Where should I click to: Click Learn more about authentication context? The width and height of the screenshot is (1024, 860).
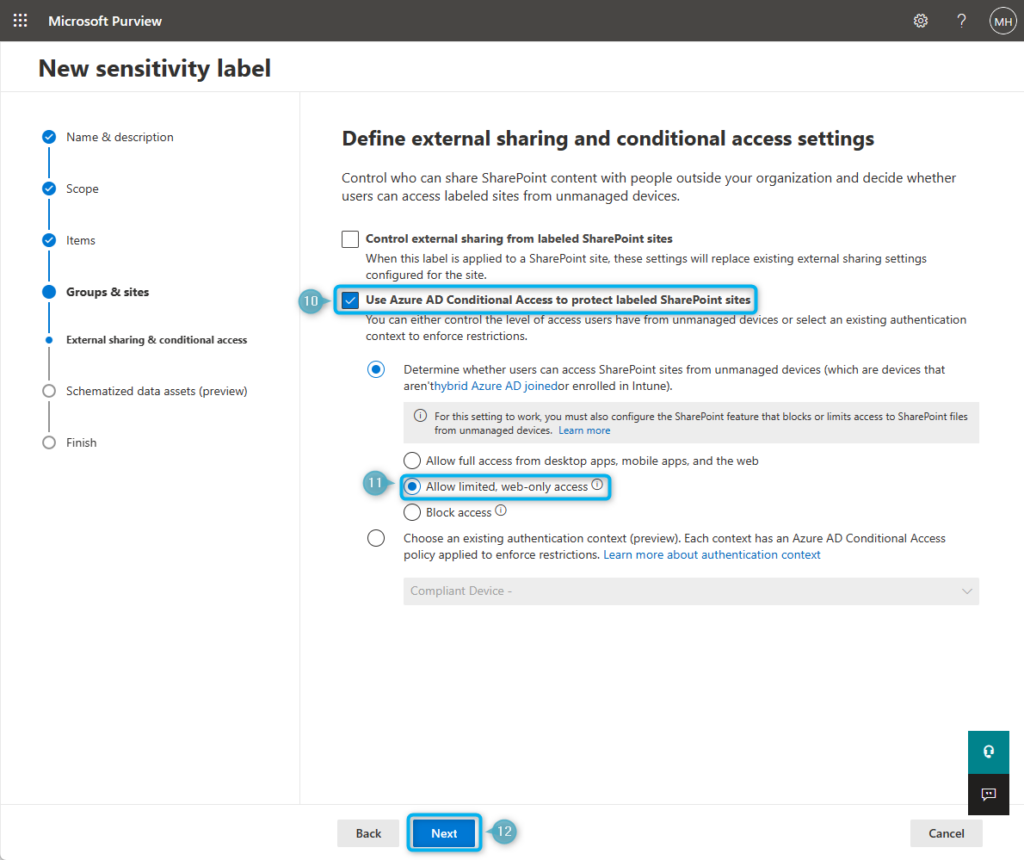click(x=711, y=554)
